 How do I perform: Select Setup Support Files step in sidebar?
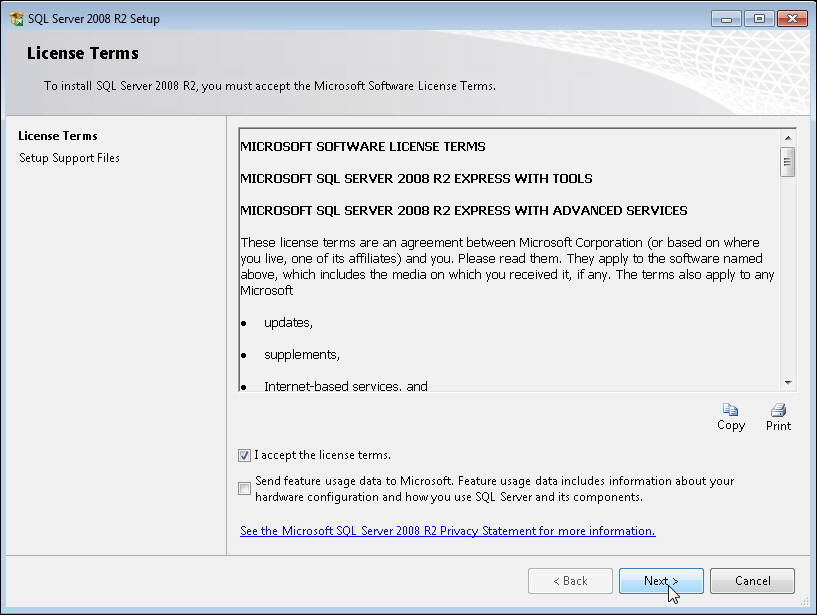coord(69,158)
